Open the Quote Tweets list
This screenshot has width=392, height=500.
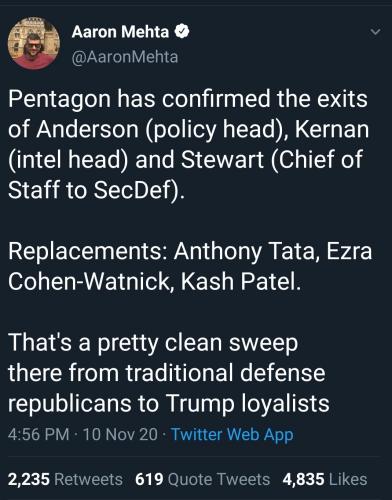coord(219,479)
